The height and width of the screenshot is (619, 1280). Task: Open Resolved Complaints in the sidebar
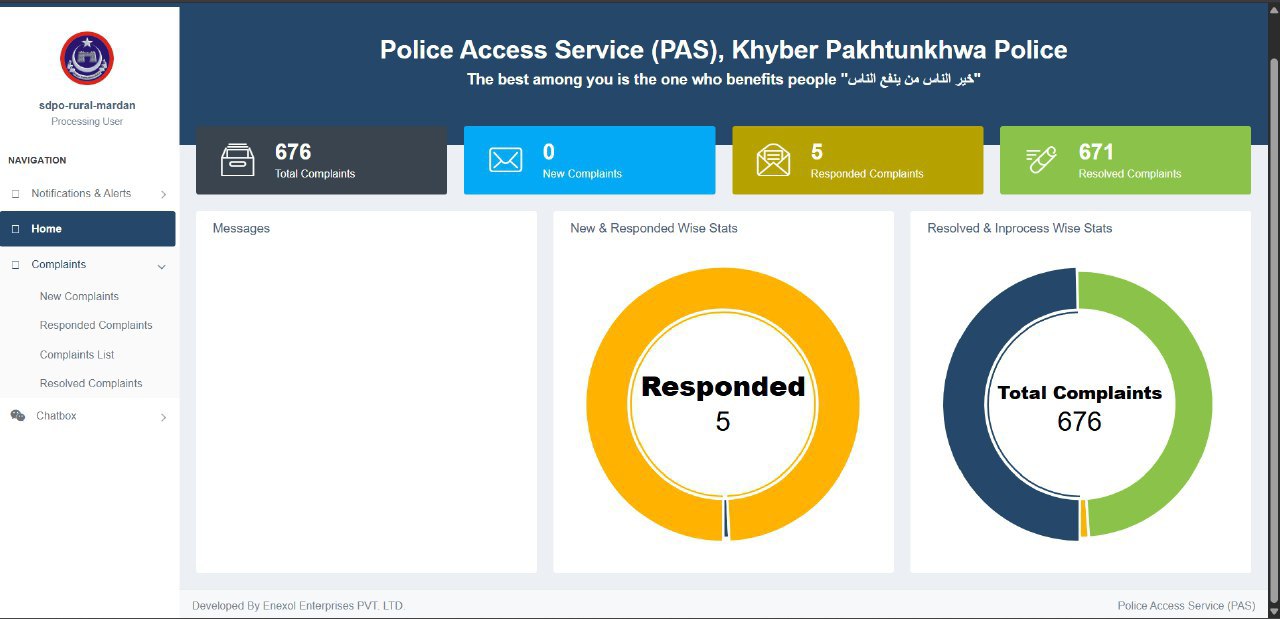pyautogui.click(x=91, y=383)
